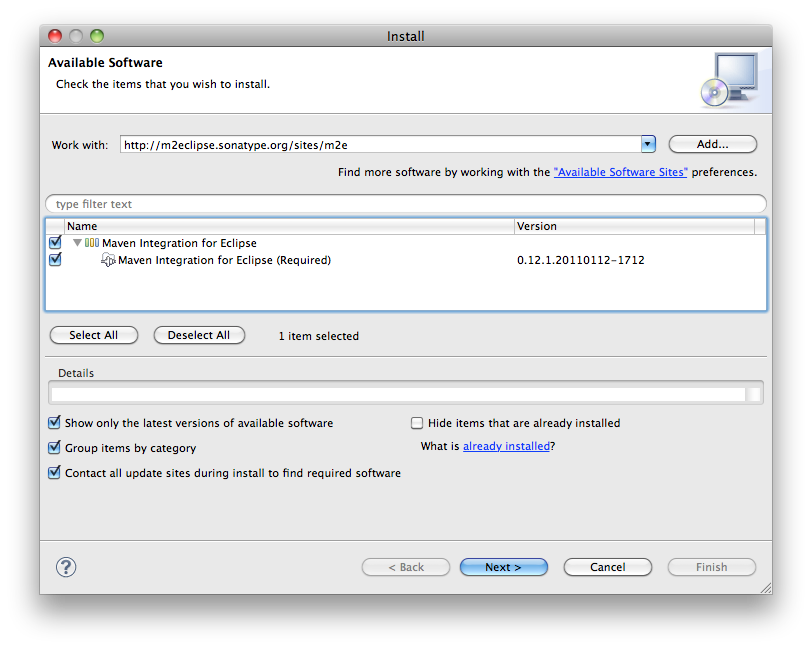
Task: Toggle Contact all update sites during install
Action: [x=55, y=473]
